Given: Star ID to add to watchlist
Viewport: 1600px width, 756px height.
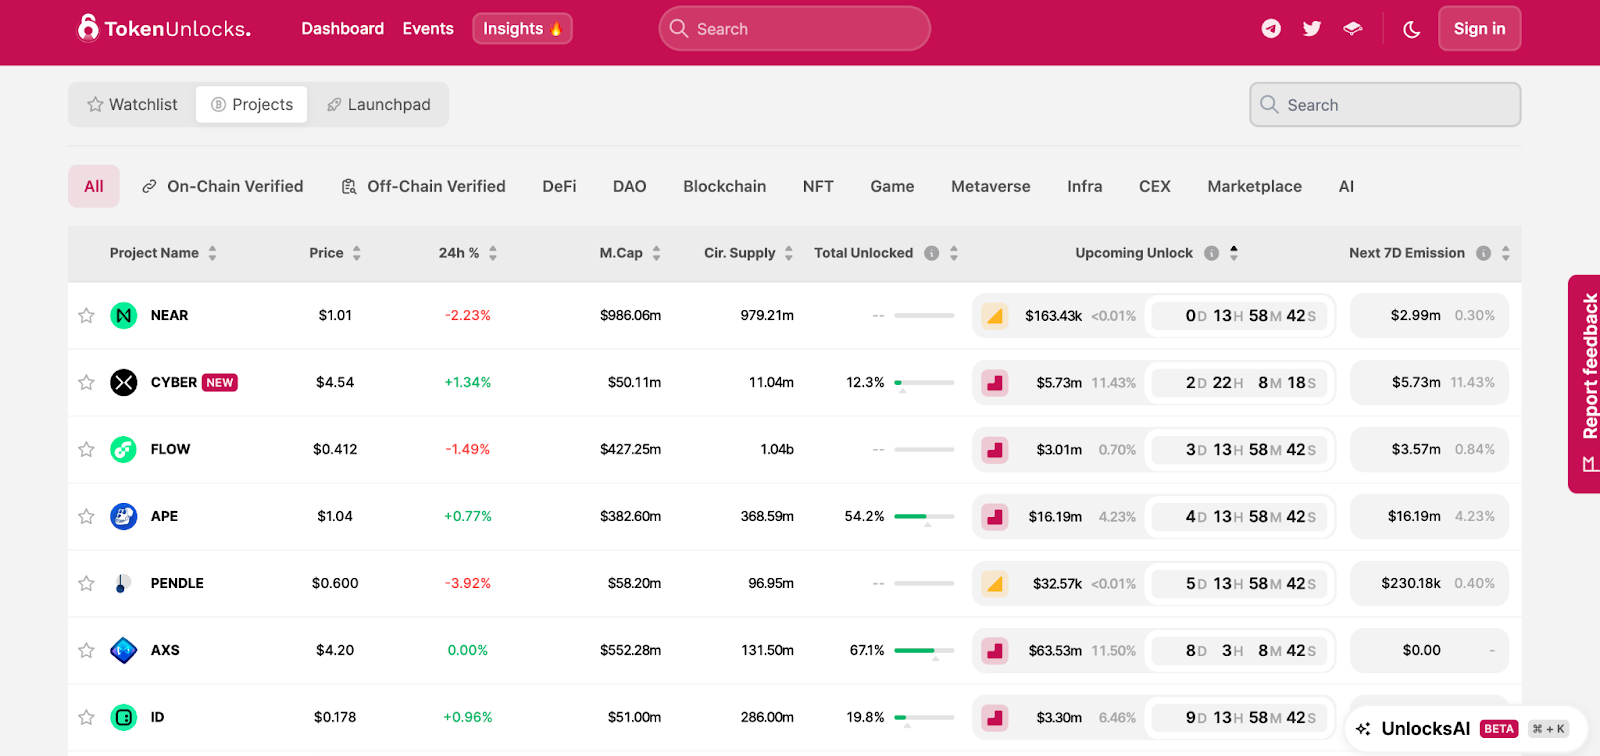Looking at the screenshot, I should pyautogui.click(x=87, y=718).
